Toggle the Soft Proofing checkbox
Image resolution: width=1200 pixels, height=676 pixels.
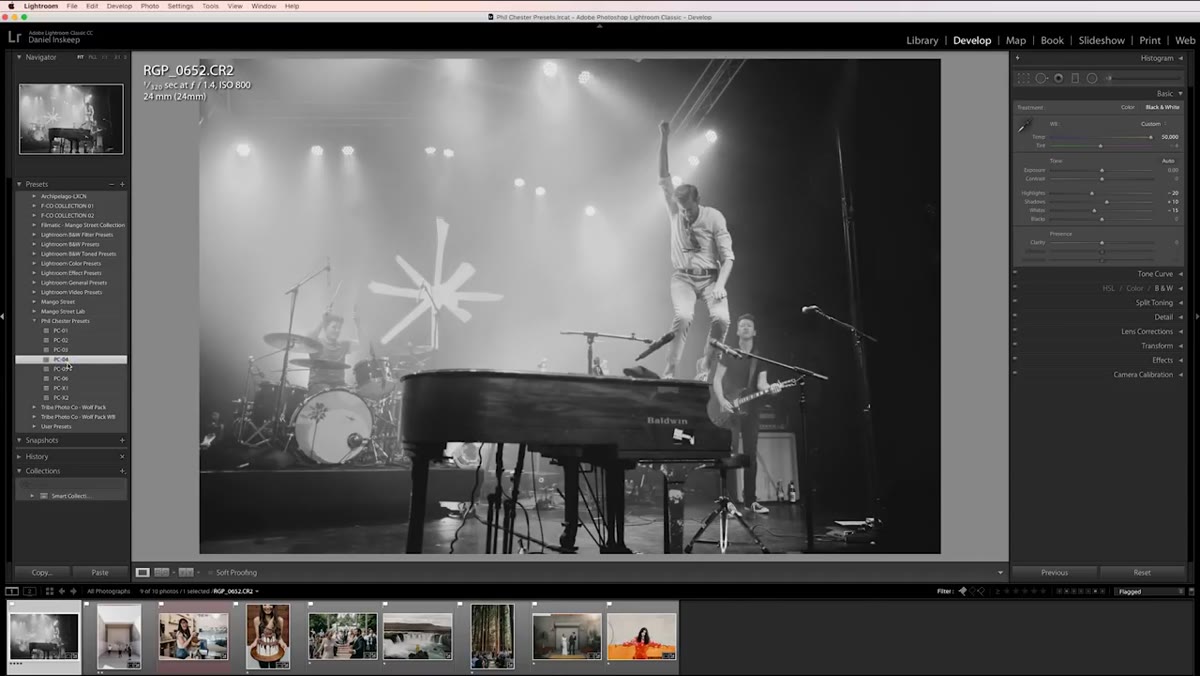[211, 572]
